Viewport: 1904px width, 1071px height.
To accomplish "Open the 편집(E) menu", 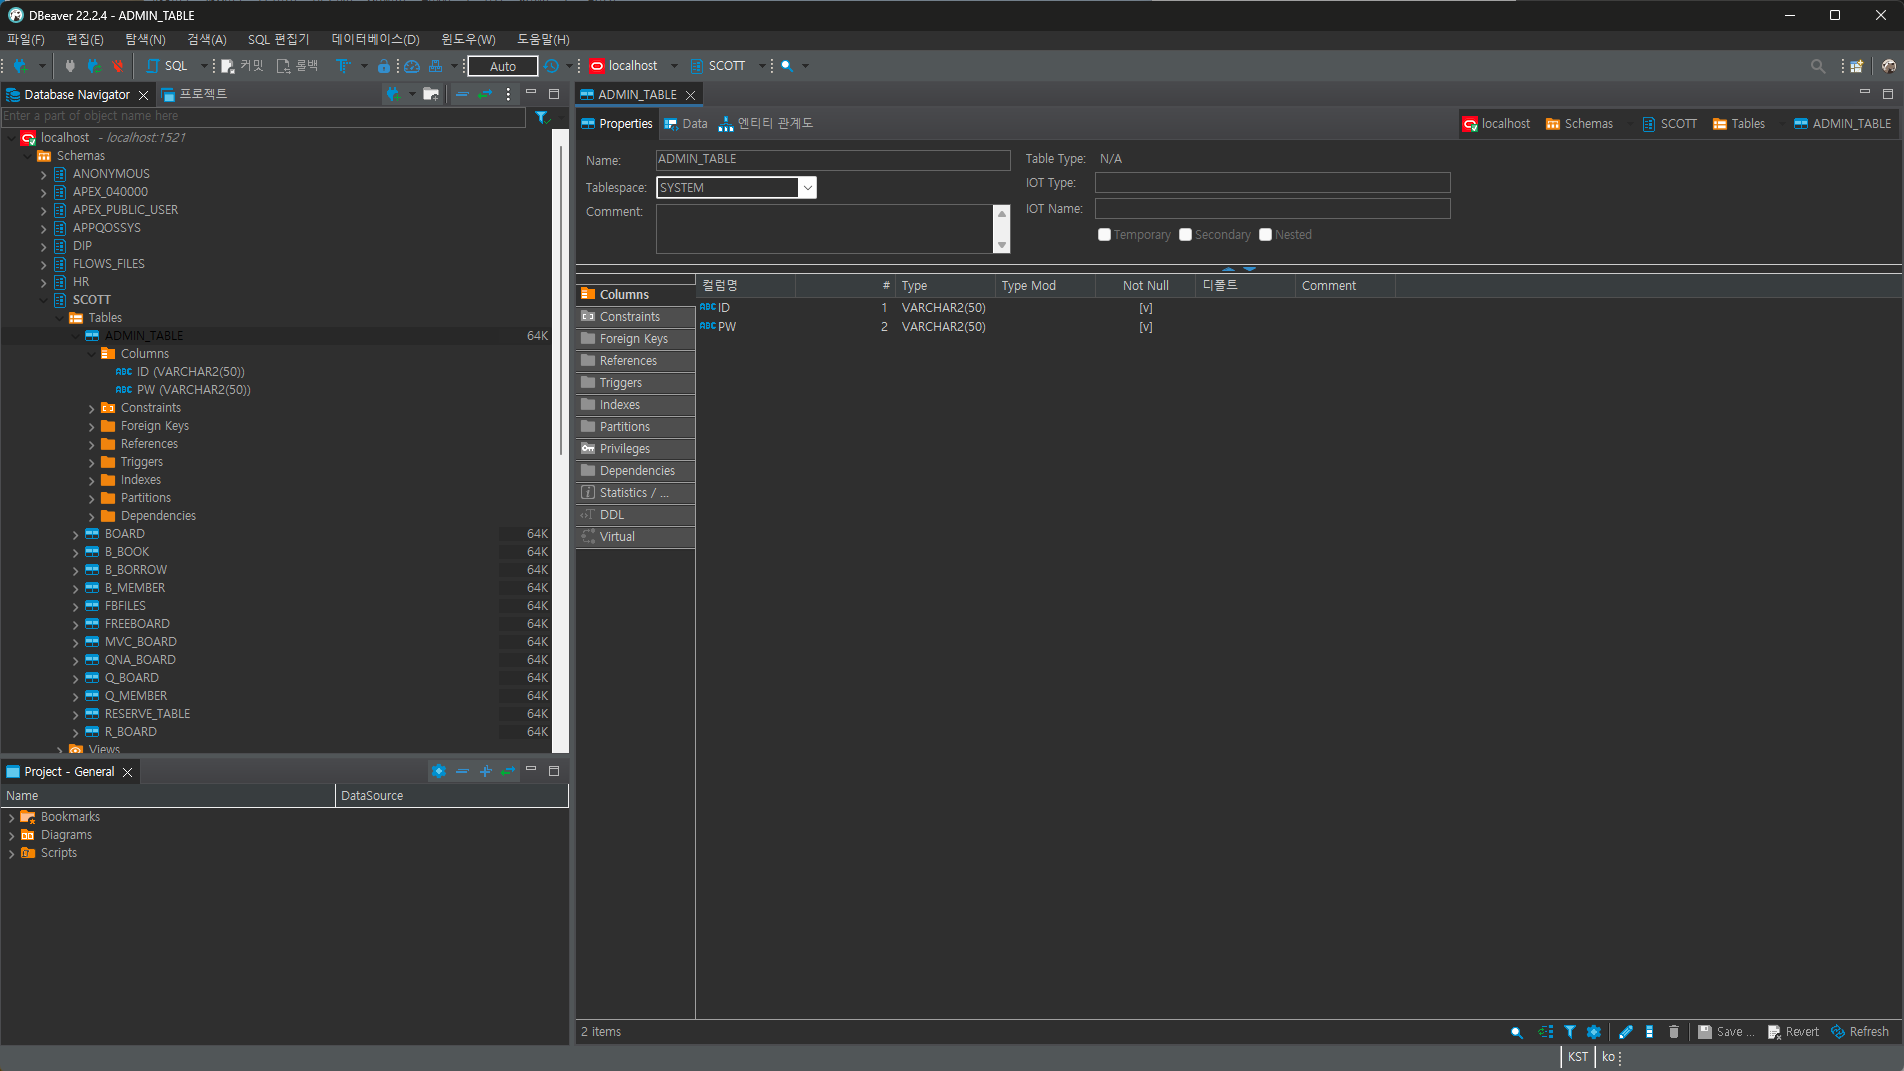I will (85, 39).
